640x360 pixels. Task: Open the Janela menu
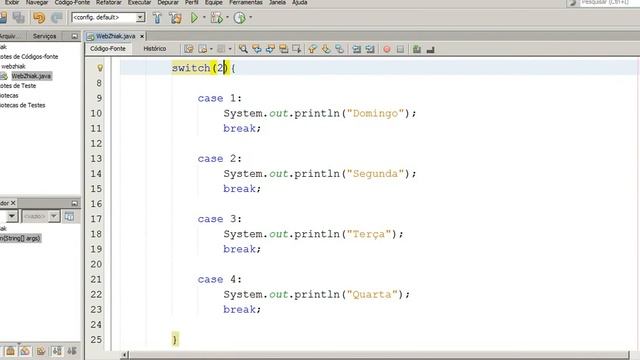(x=277, y=3)
